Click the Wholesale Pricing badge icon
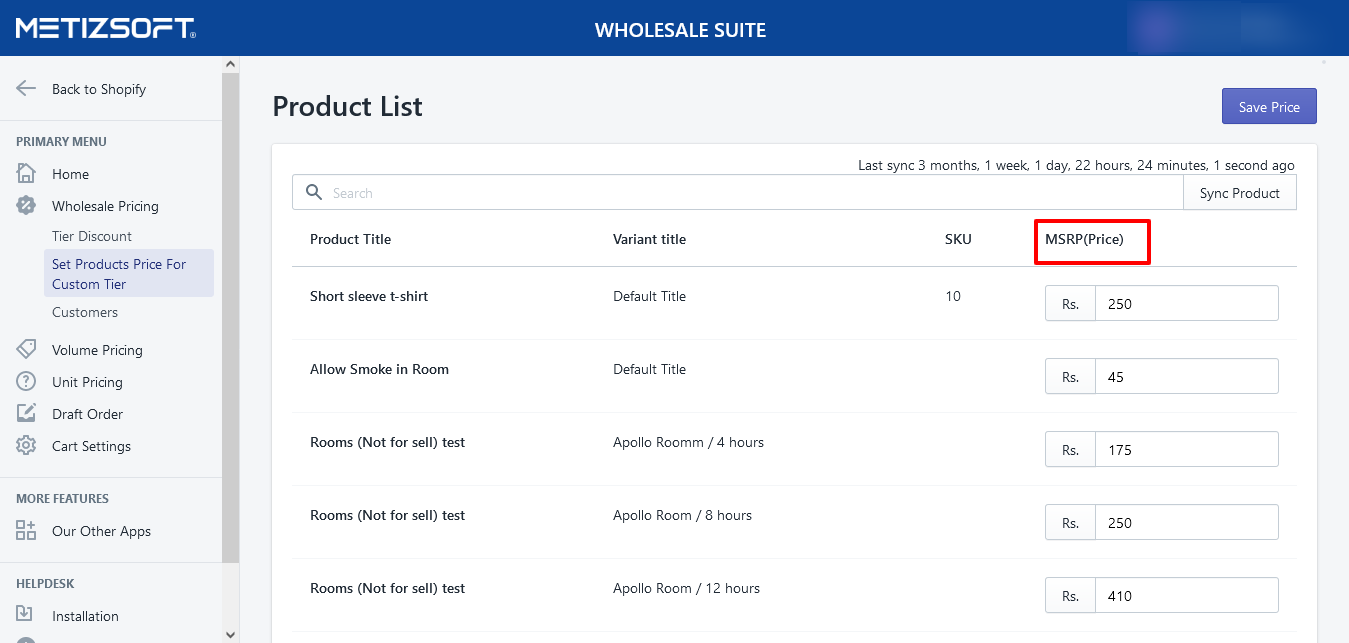Viewport: 1349px width, 643px height. tap(26, 206)
